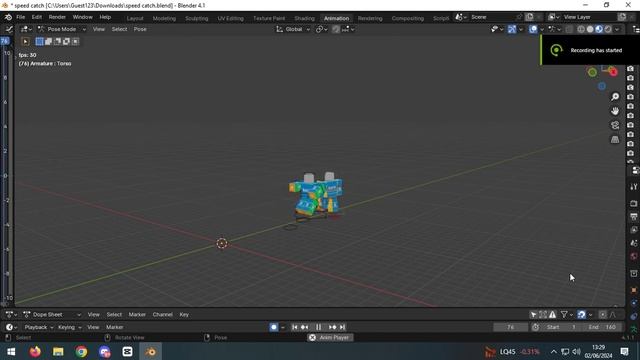
Task: Click the Blender logo menu icon
Action: coord(8,17)
